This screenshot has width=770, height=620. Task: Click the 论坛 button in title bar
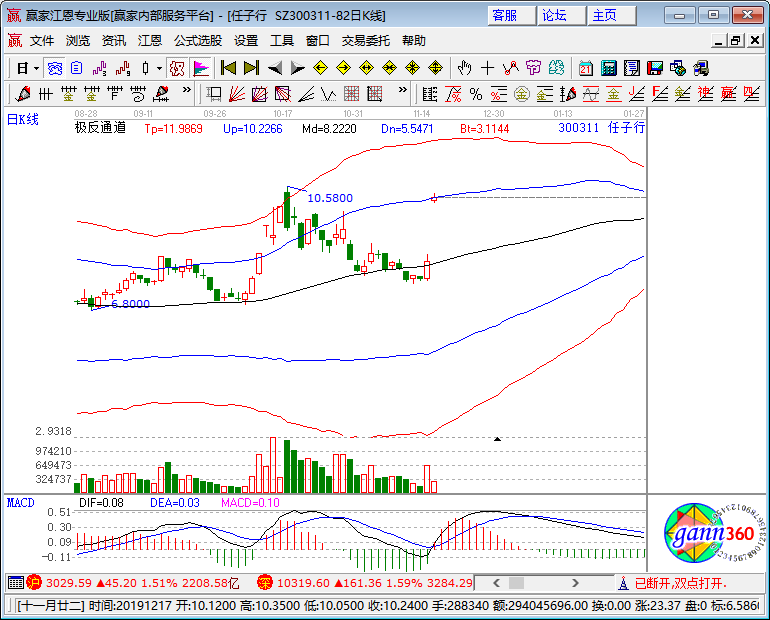pyautogui.click(x=561, y=15)
